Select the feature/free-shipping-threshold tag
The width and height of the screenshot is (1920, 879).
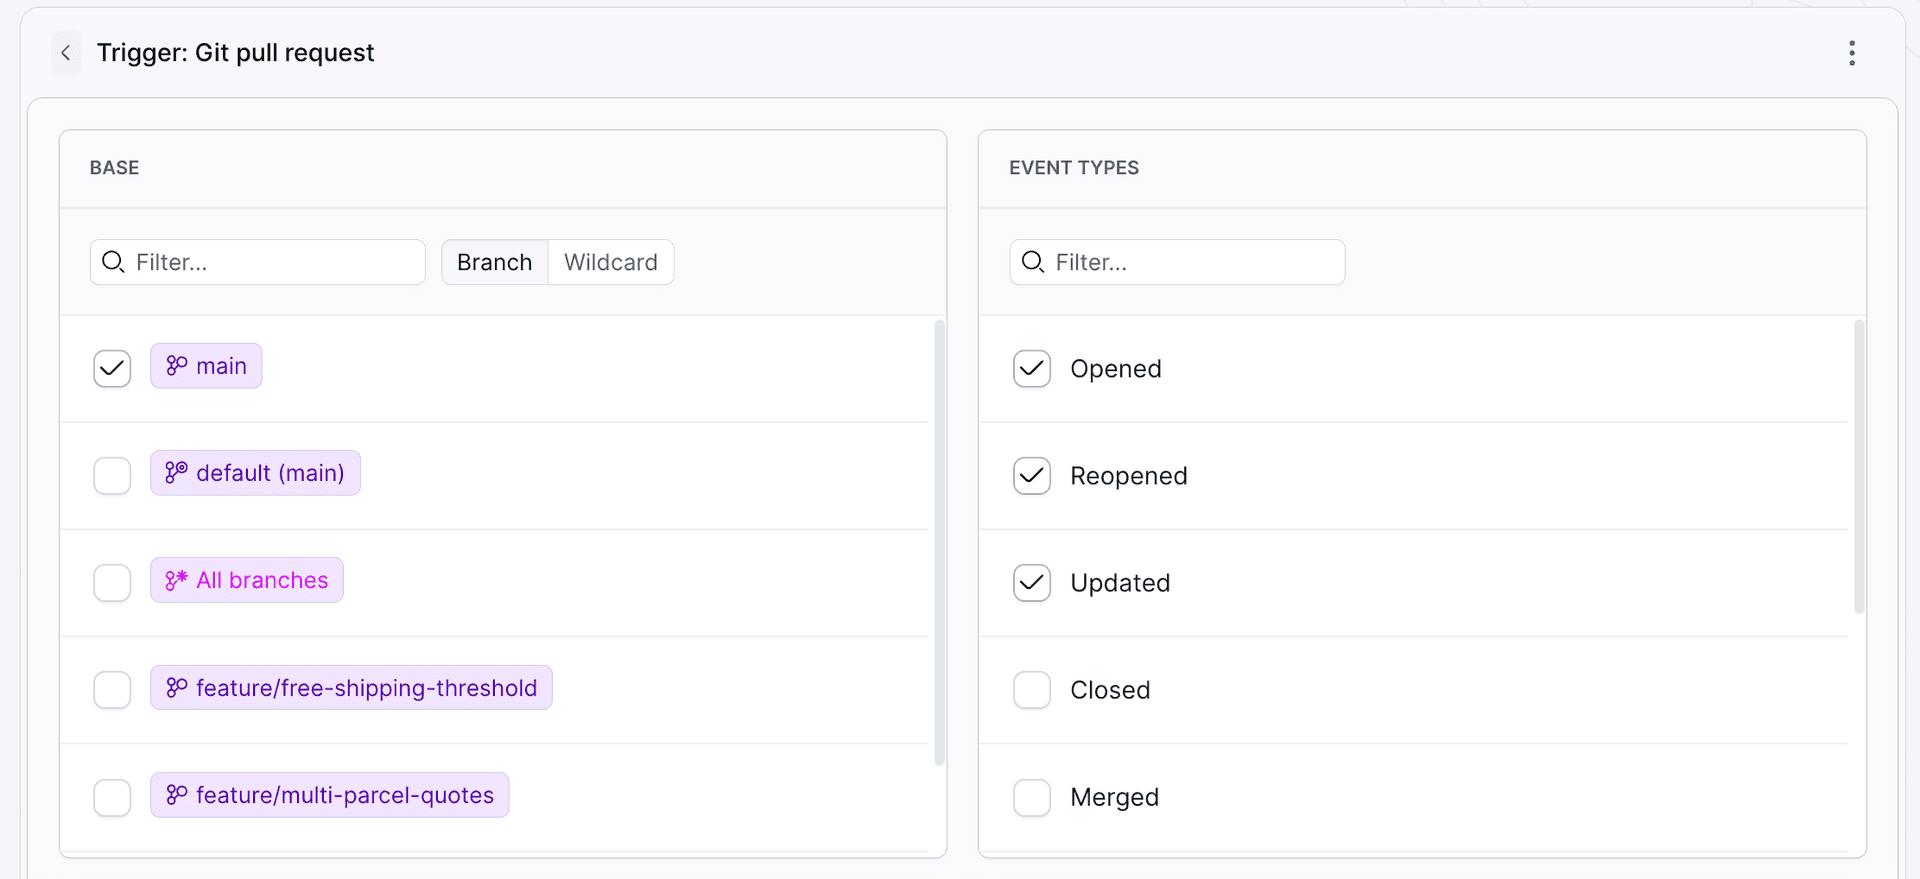351,687
